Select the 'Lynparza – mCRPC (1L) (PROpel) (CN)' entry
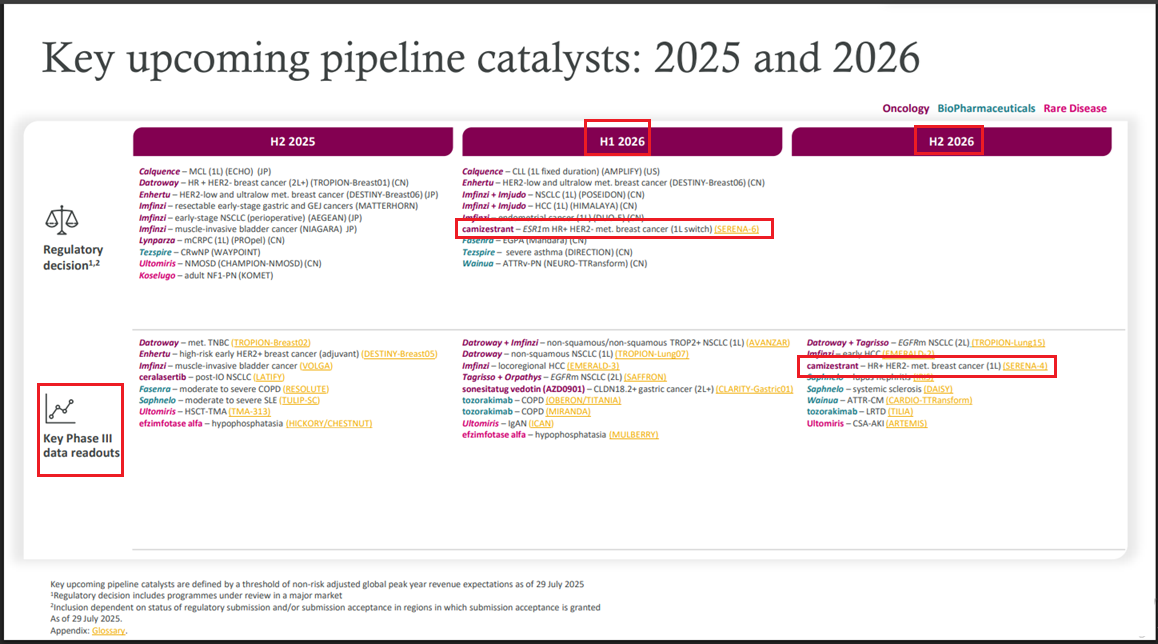 click(211, 240)
